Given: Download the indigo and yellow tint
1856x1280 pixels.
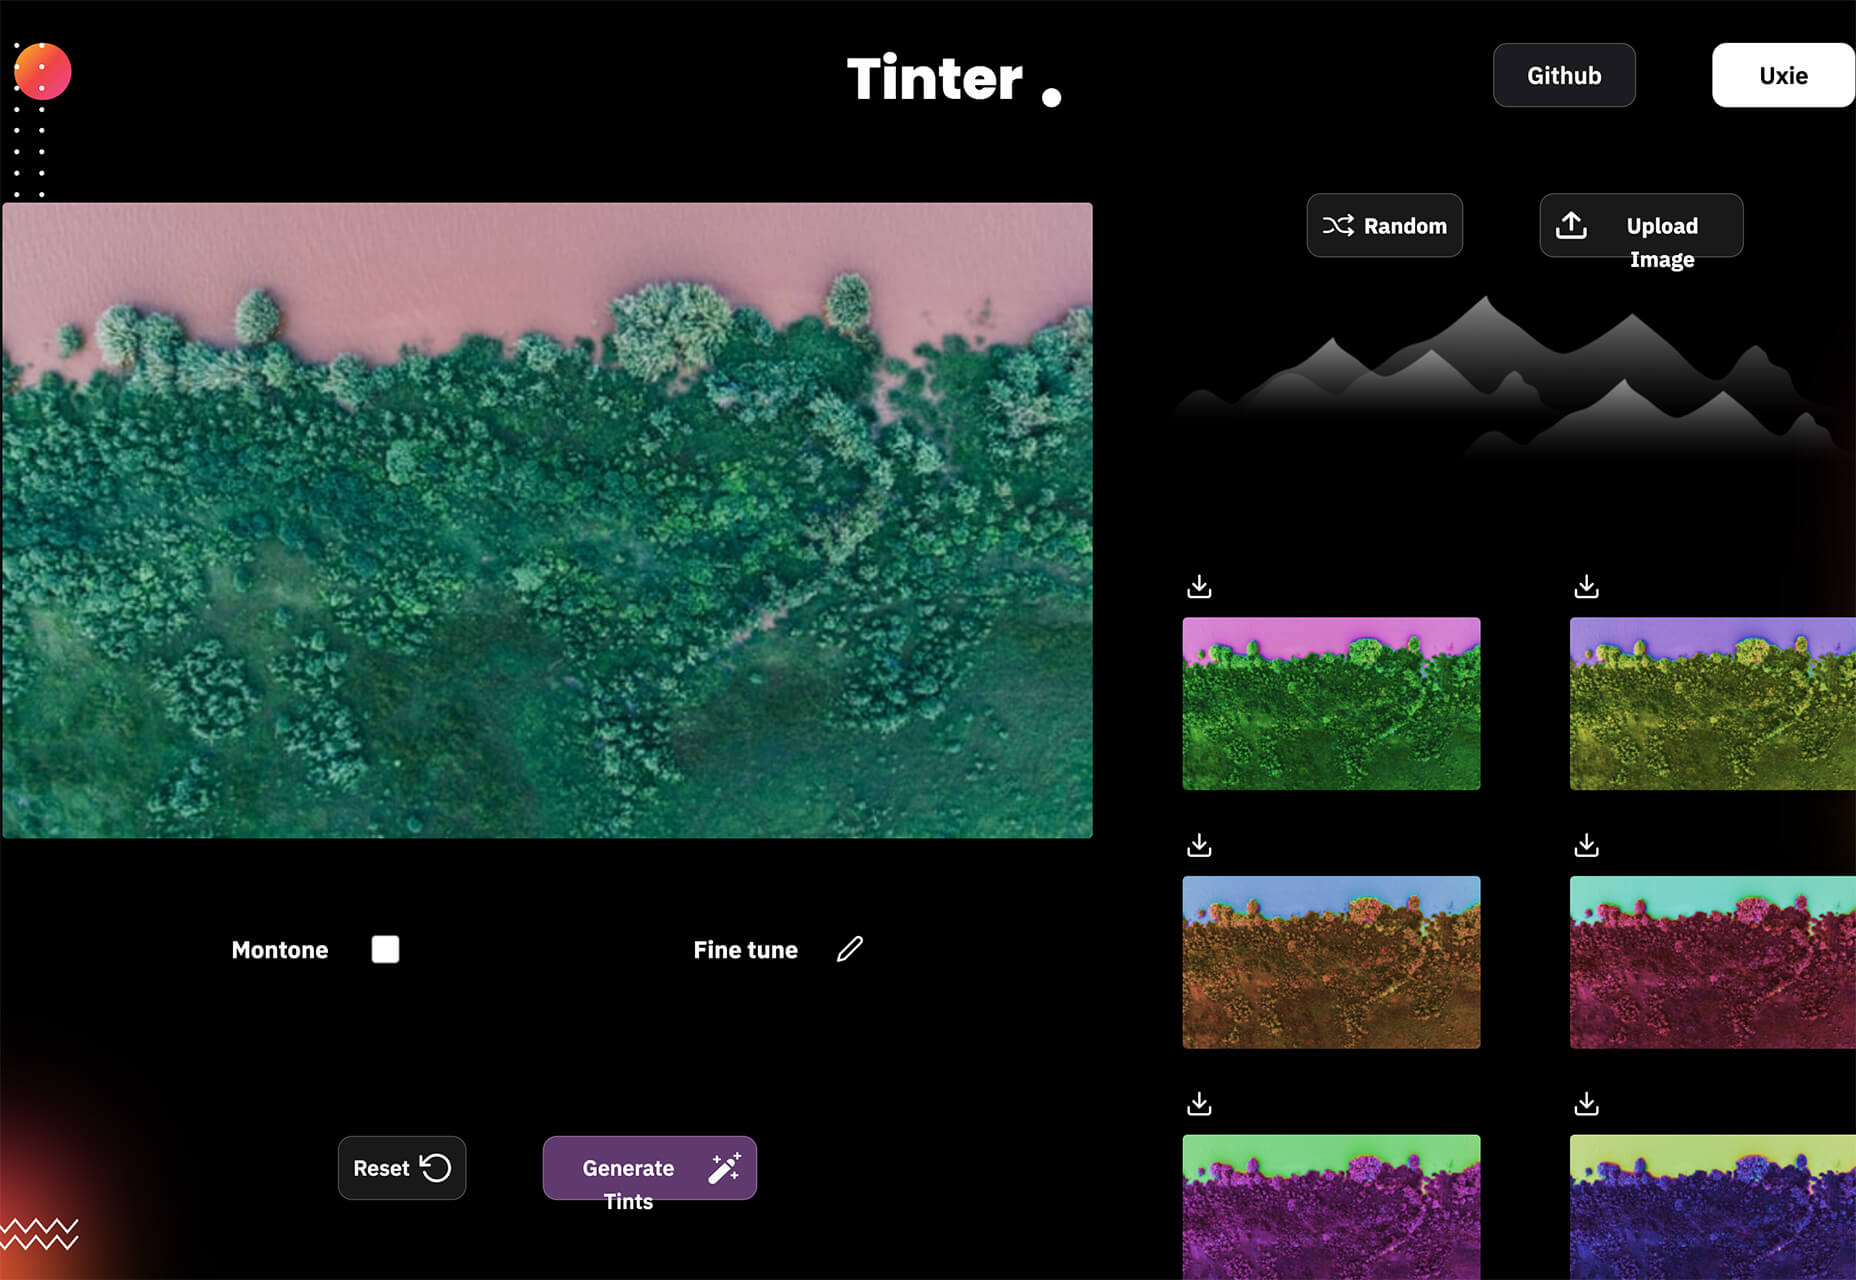Looking at the screenshot, I should pyautogui.click(x=1586, y=1103).
